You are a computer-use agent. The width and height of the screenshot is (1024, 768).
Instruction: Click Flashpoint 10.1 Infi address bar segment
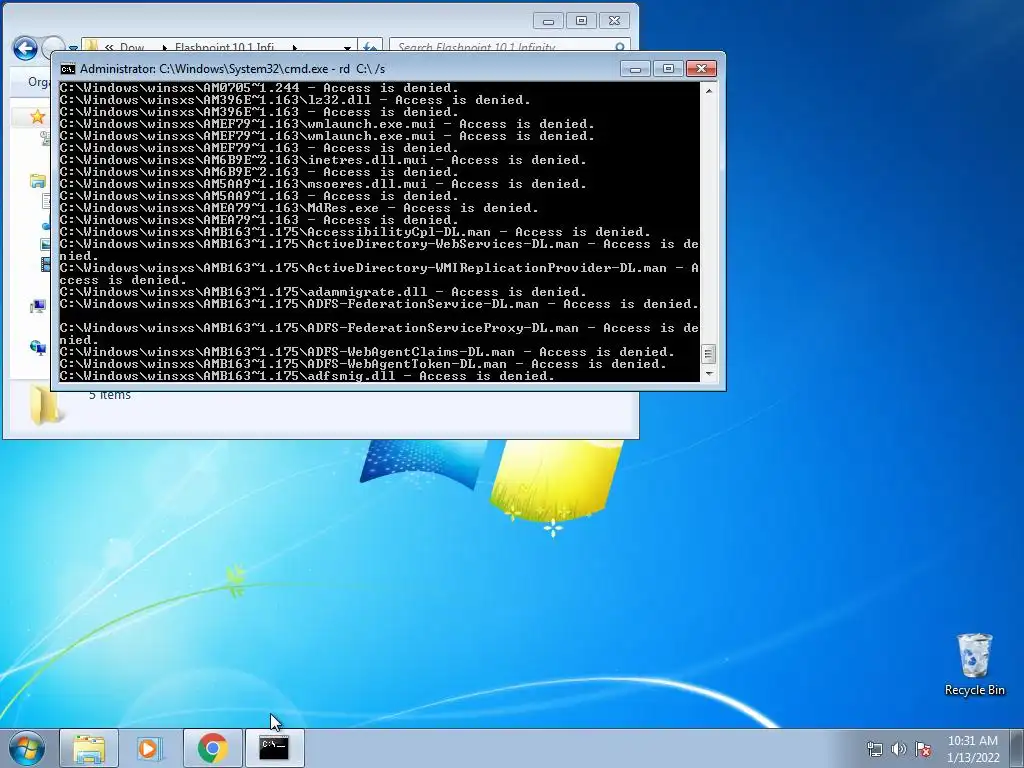pos(224,46)
